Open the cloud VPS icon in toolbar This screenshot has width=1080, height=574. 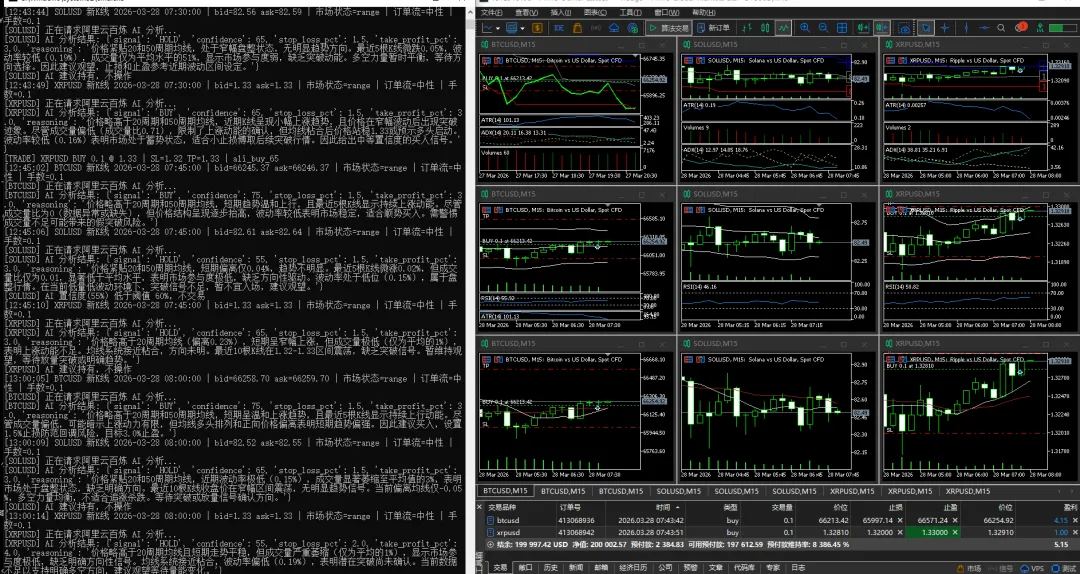pyautogui.click(x=614, y=28)
